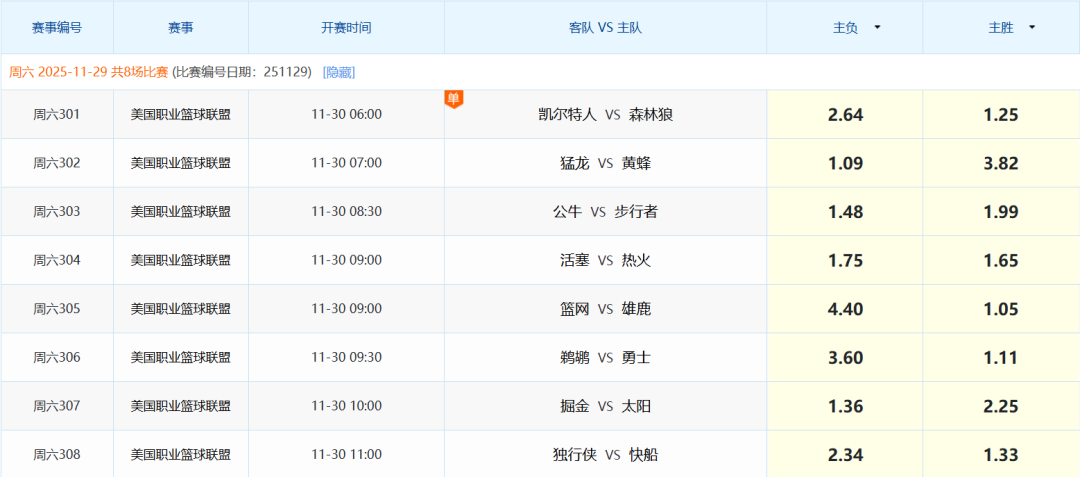Select 主胜 odds 3.82 for 猛龙 VS 黄蜂
The width and height of the screenshot is (1080, 477).
pyautogui.click(x=1001, y=163)
